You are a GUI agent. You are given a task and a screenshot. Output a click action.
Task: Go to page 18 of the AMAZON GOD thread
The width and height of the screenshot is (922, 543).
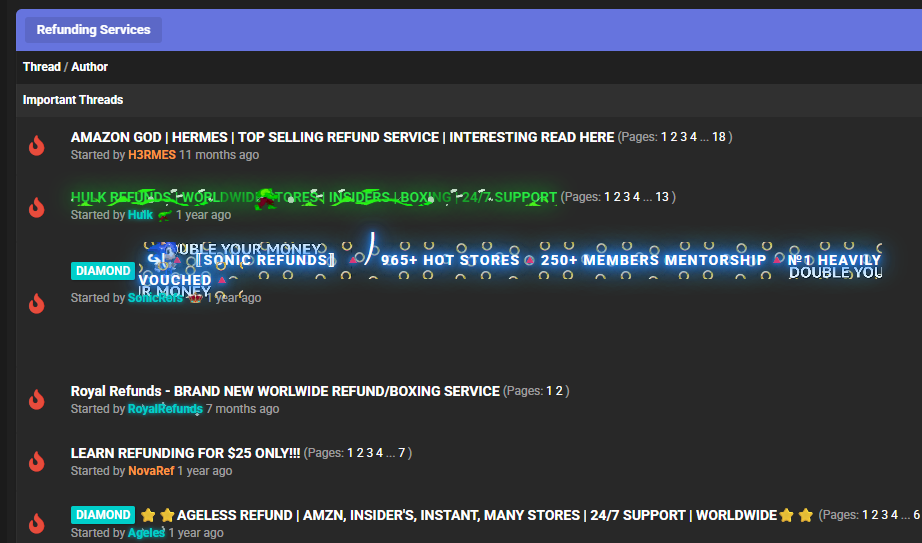(x=719, y=137)
